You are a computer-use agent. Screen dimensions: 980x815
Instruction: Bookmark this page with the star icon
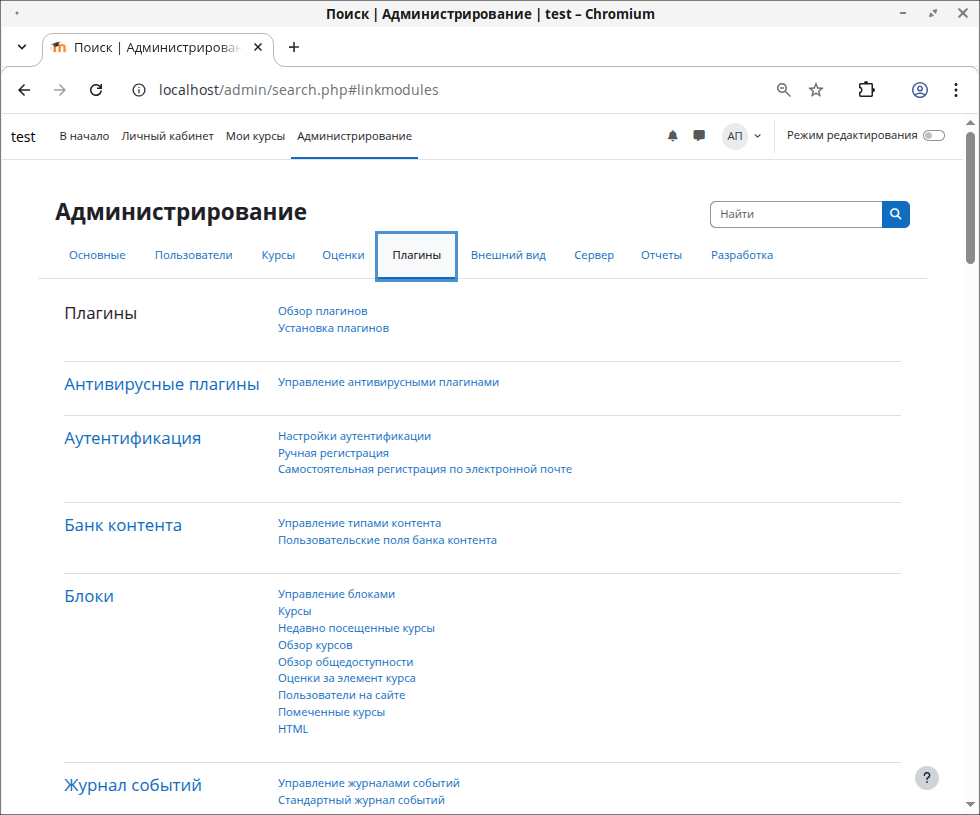[x=816, y=90]
